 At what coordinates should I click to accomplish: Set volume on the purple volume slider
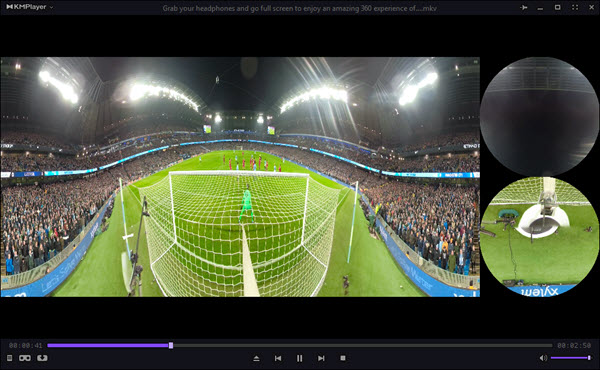point(571,358)
